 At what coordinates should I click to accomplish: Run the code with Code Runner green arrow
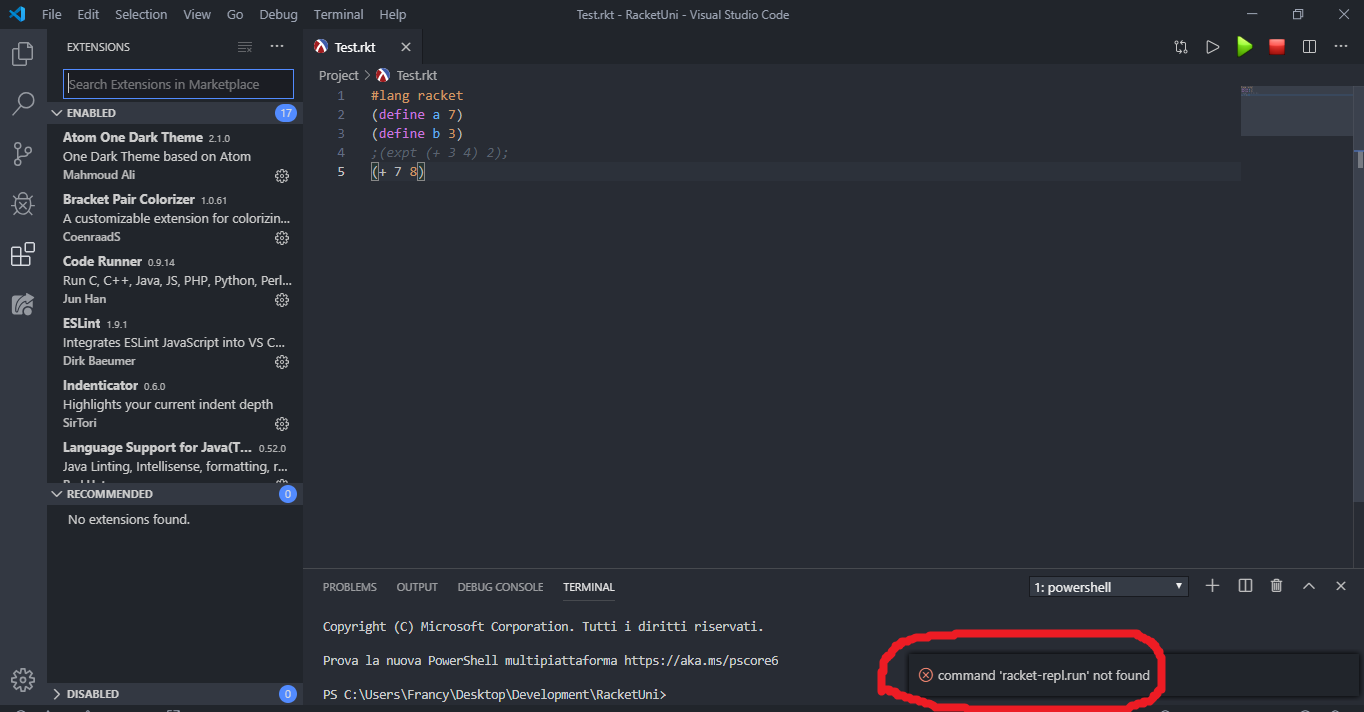1245,46
